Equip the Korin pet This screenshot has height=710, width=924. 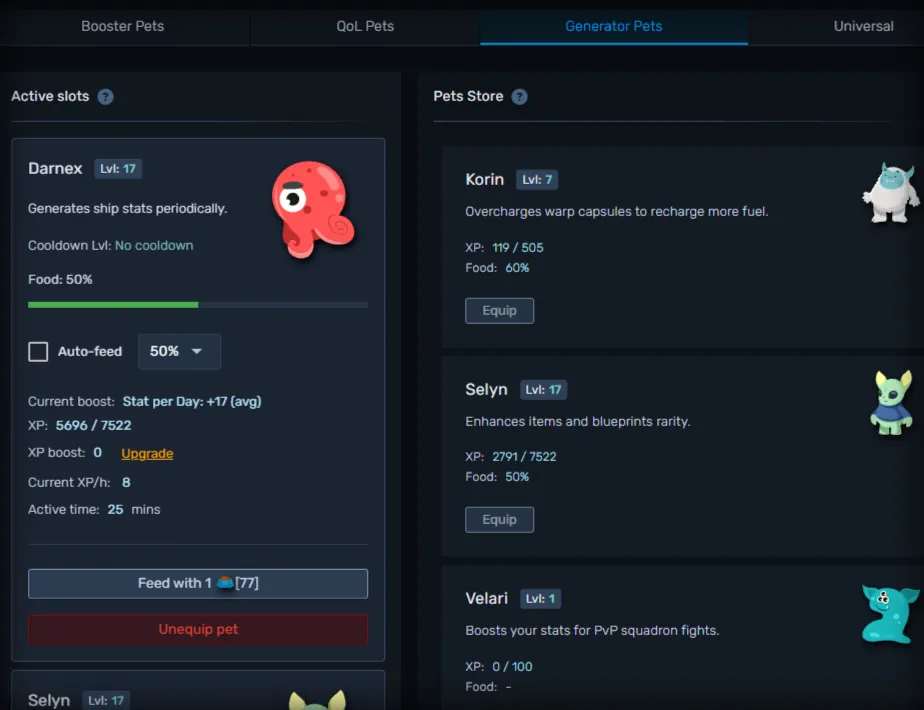[x=500, y=311]
